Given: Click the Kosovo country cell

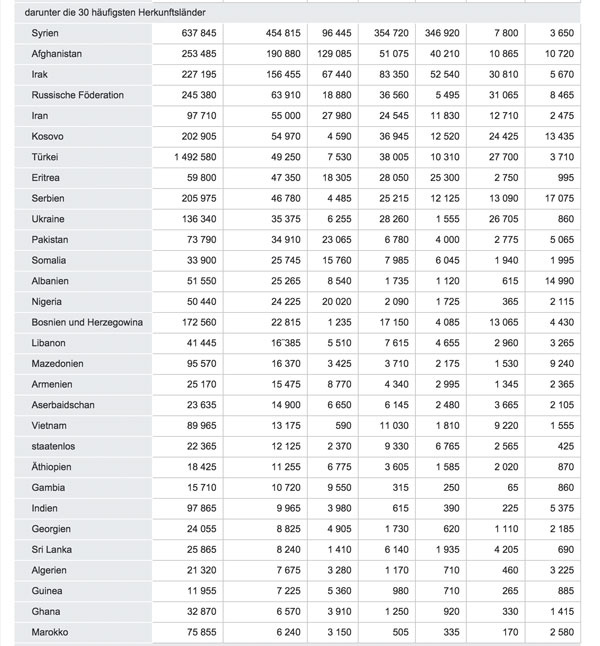Looking at the screenshot, I should [x=48, y=136].
